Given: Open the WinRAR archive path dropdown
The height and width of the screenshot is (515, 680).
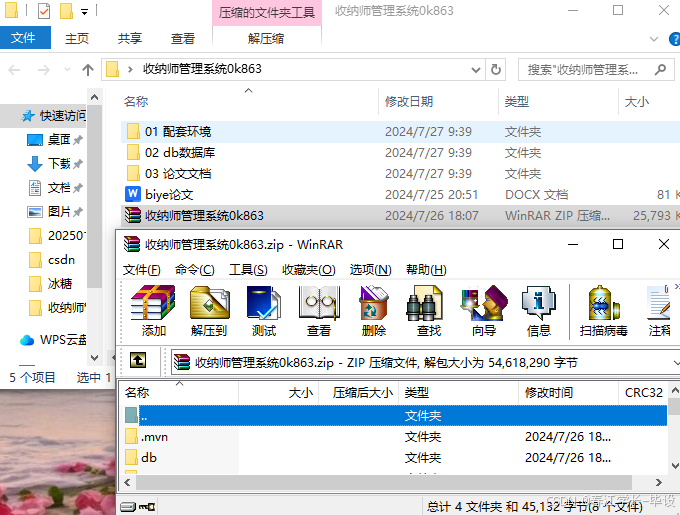Looking at the screenshot, I should click(x=676, y=362).
